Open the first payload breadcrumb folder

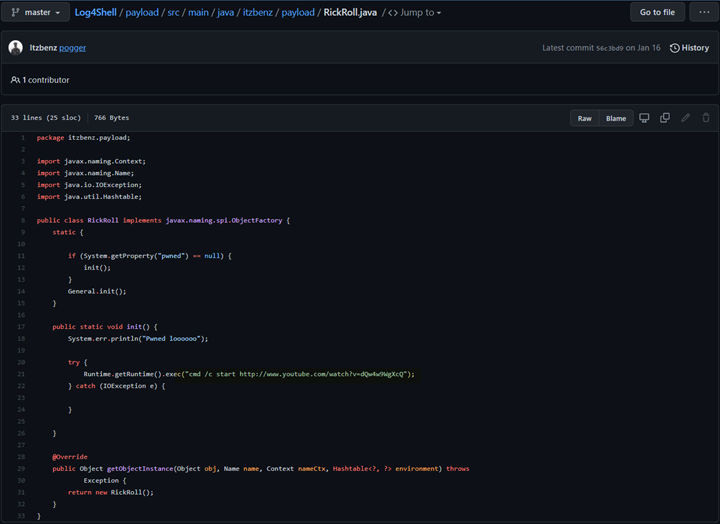point(142,12)
